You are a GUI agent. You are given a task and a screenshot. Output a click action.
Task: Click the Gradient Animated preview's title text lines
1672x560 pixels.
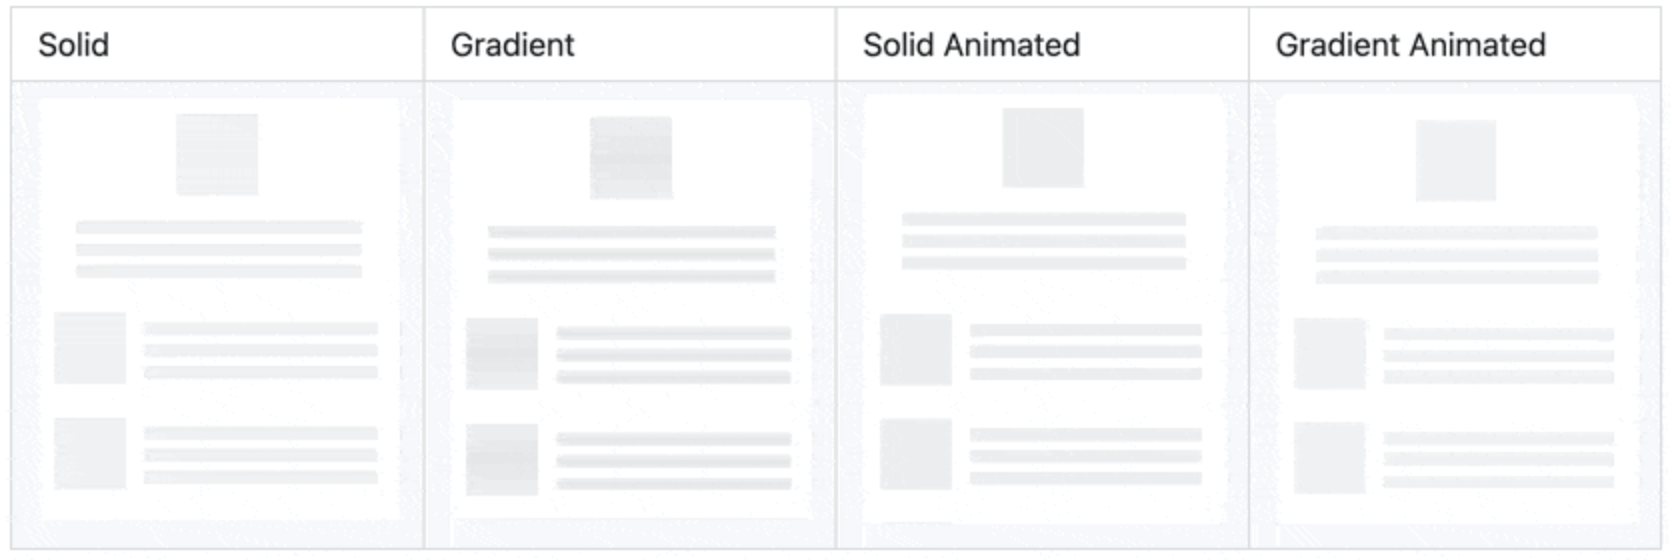pyautogui.click(x=1457, y=255)
